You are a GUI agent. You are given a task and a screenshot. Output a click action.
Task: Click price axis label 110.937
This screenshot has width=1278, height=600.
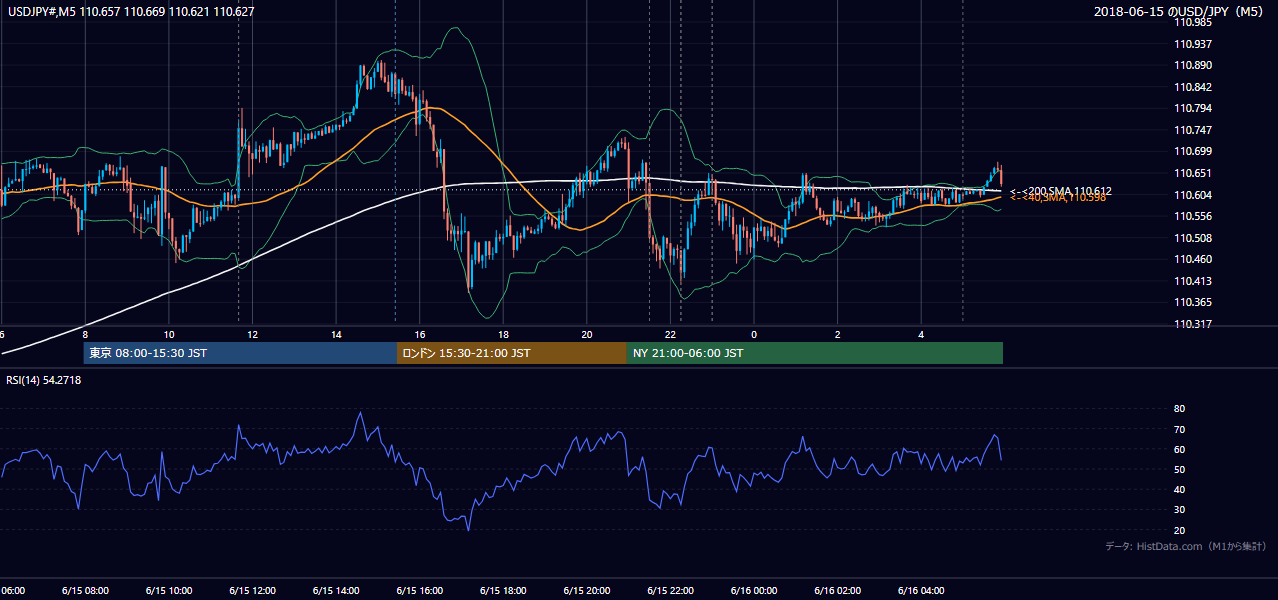click(x=1192, y=44)
